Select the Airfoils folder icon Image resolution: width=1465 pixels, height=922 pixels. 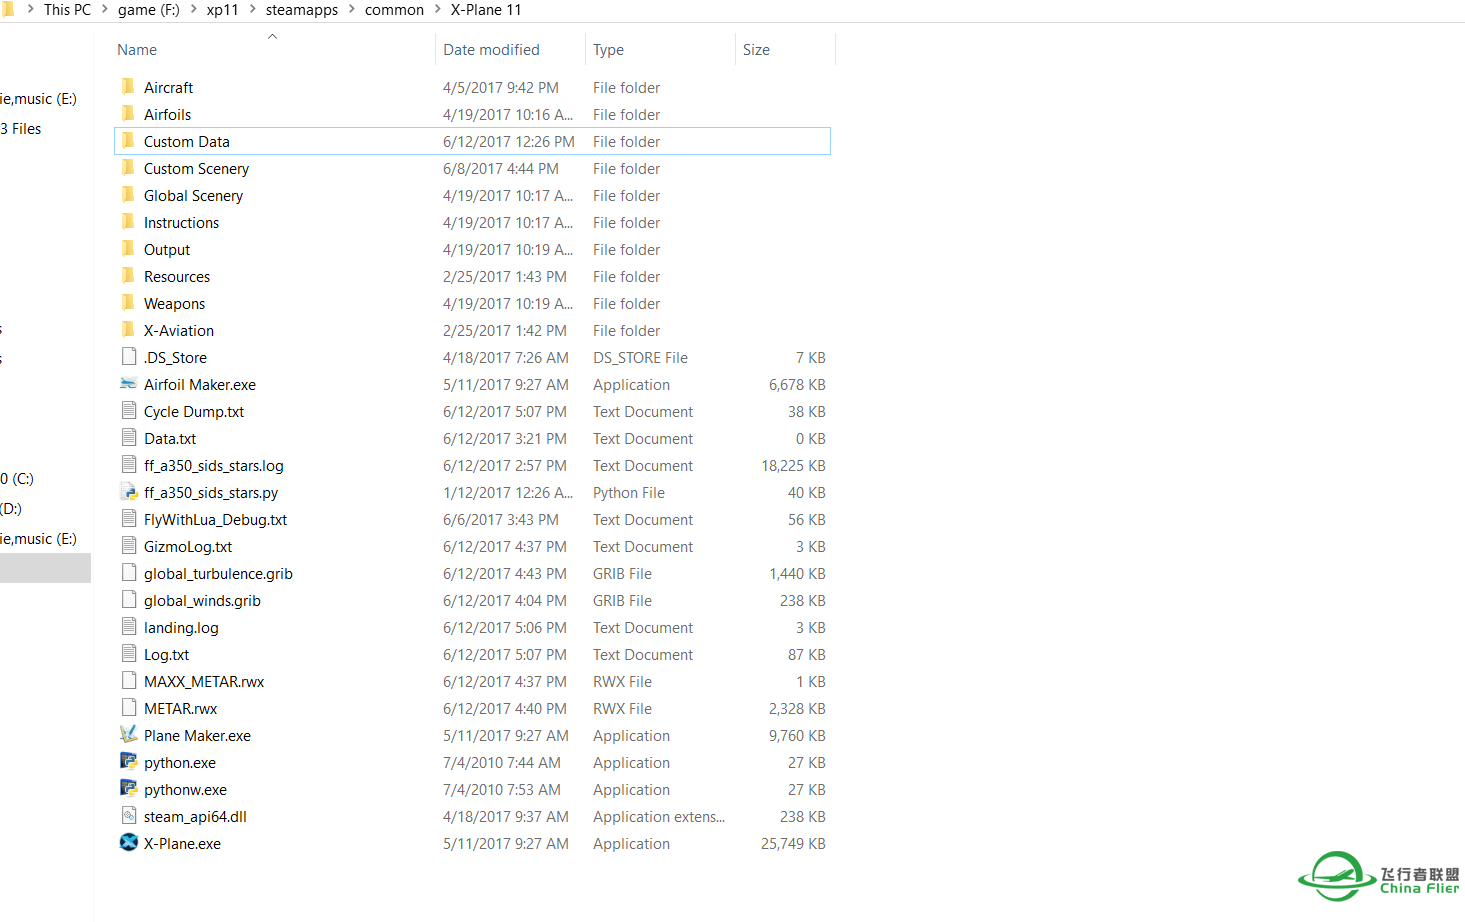[x=128, y=114]
